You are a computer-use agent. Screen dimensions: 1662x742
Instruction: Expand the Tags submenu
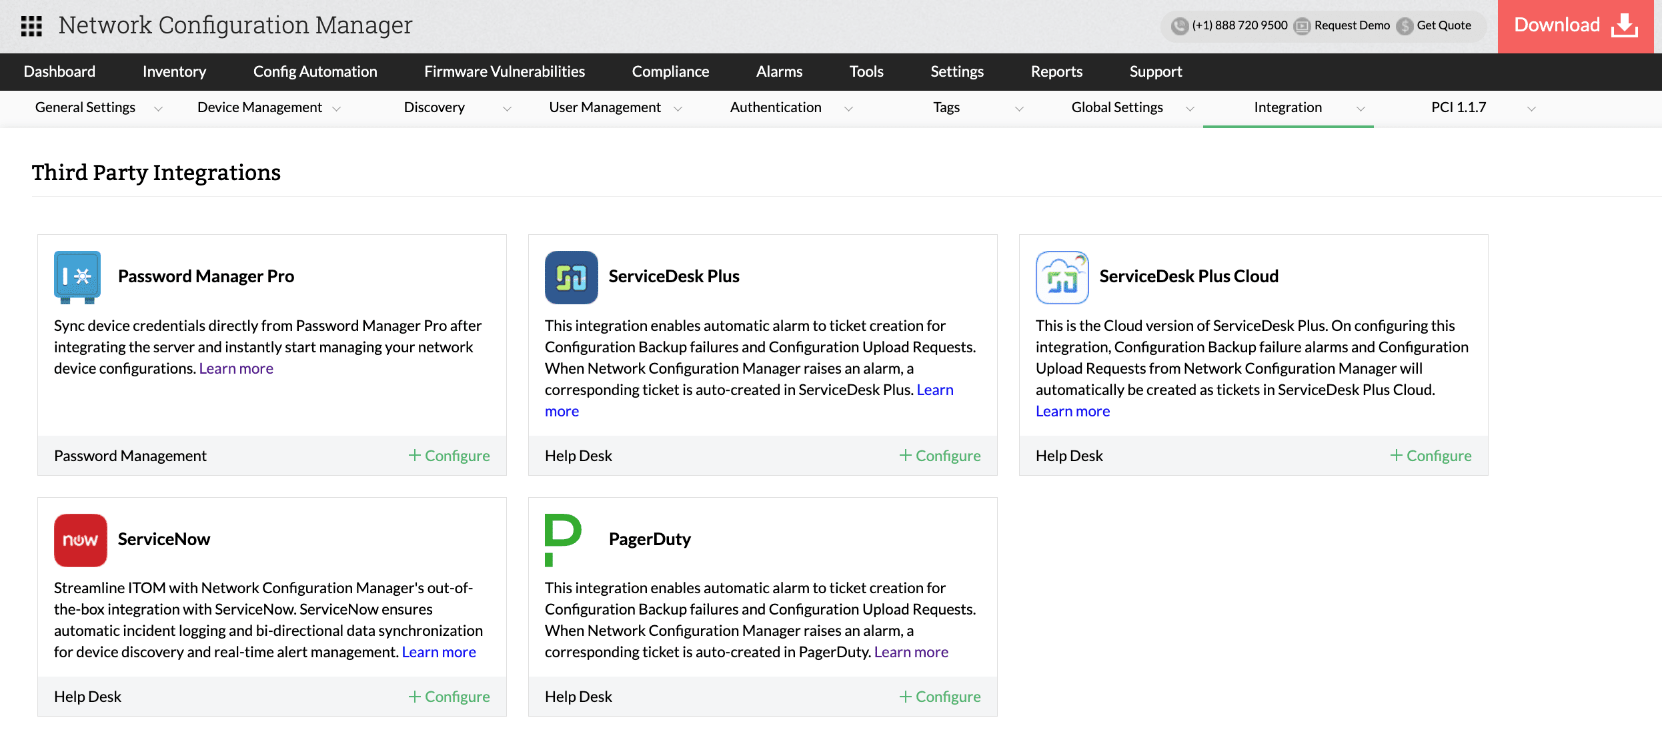coord(1019,109)
